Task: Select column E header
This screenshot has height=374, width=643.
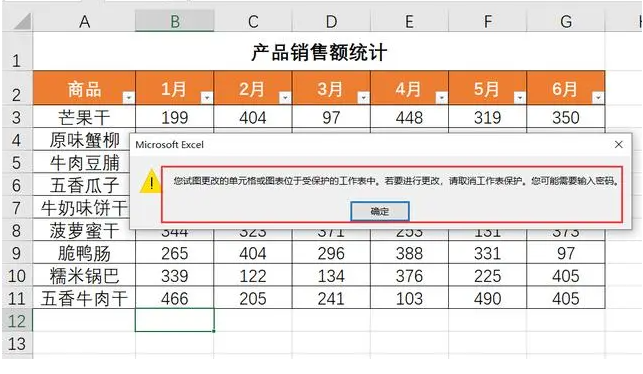Action: (x=409, y=21)
